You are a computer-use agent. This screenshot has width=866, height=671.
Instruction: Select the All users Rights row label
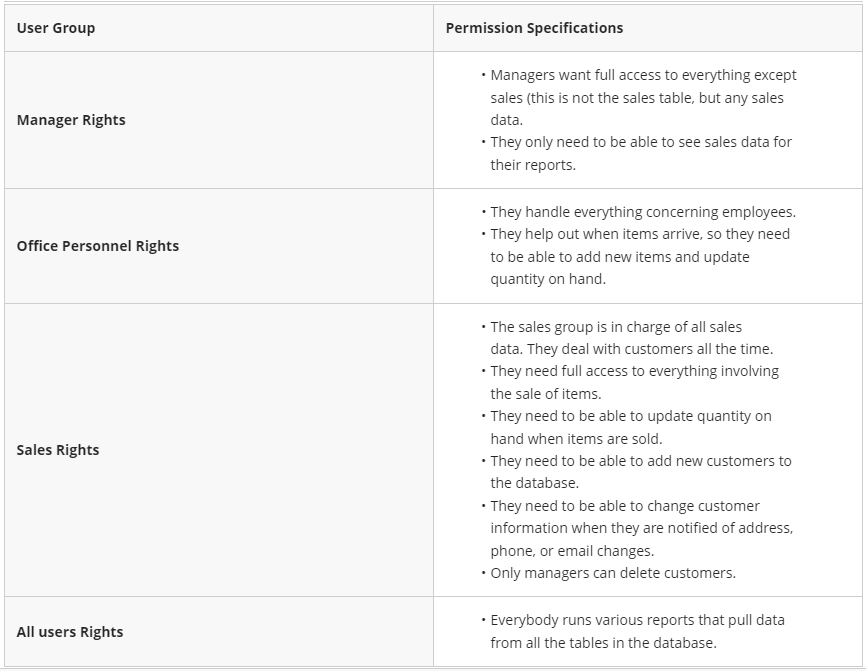coord(70,632)
